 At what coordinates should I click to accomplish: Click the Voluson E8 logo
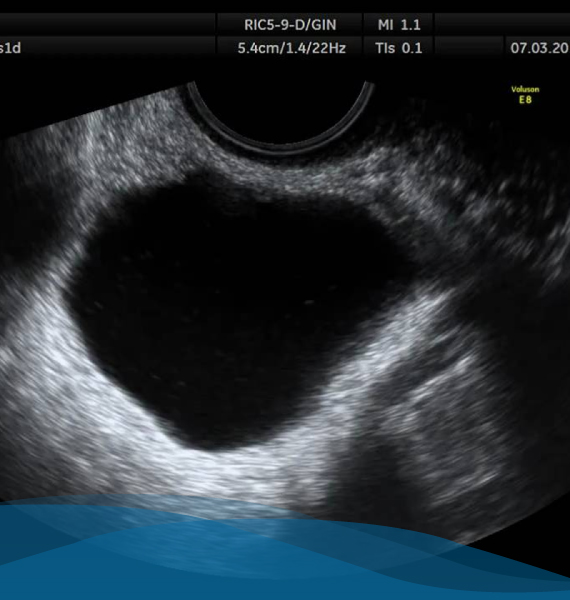coord(525,95)
